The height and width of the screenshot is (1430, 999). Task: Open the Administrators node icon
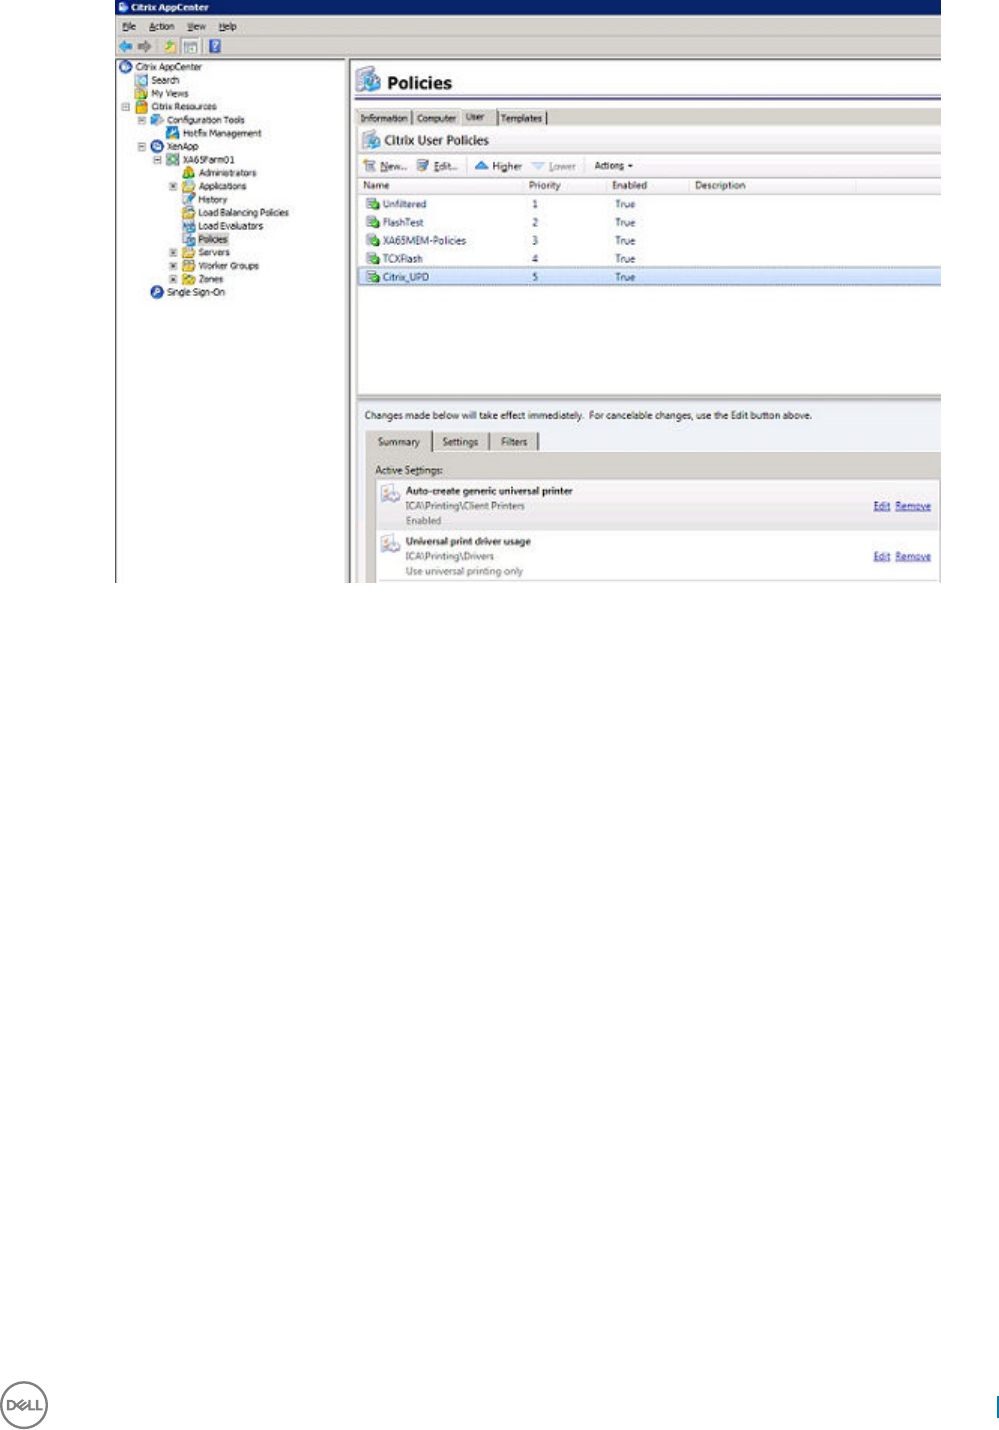(189, 173)
